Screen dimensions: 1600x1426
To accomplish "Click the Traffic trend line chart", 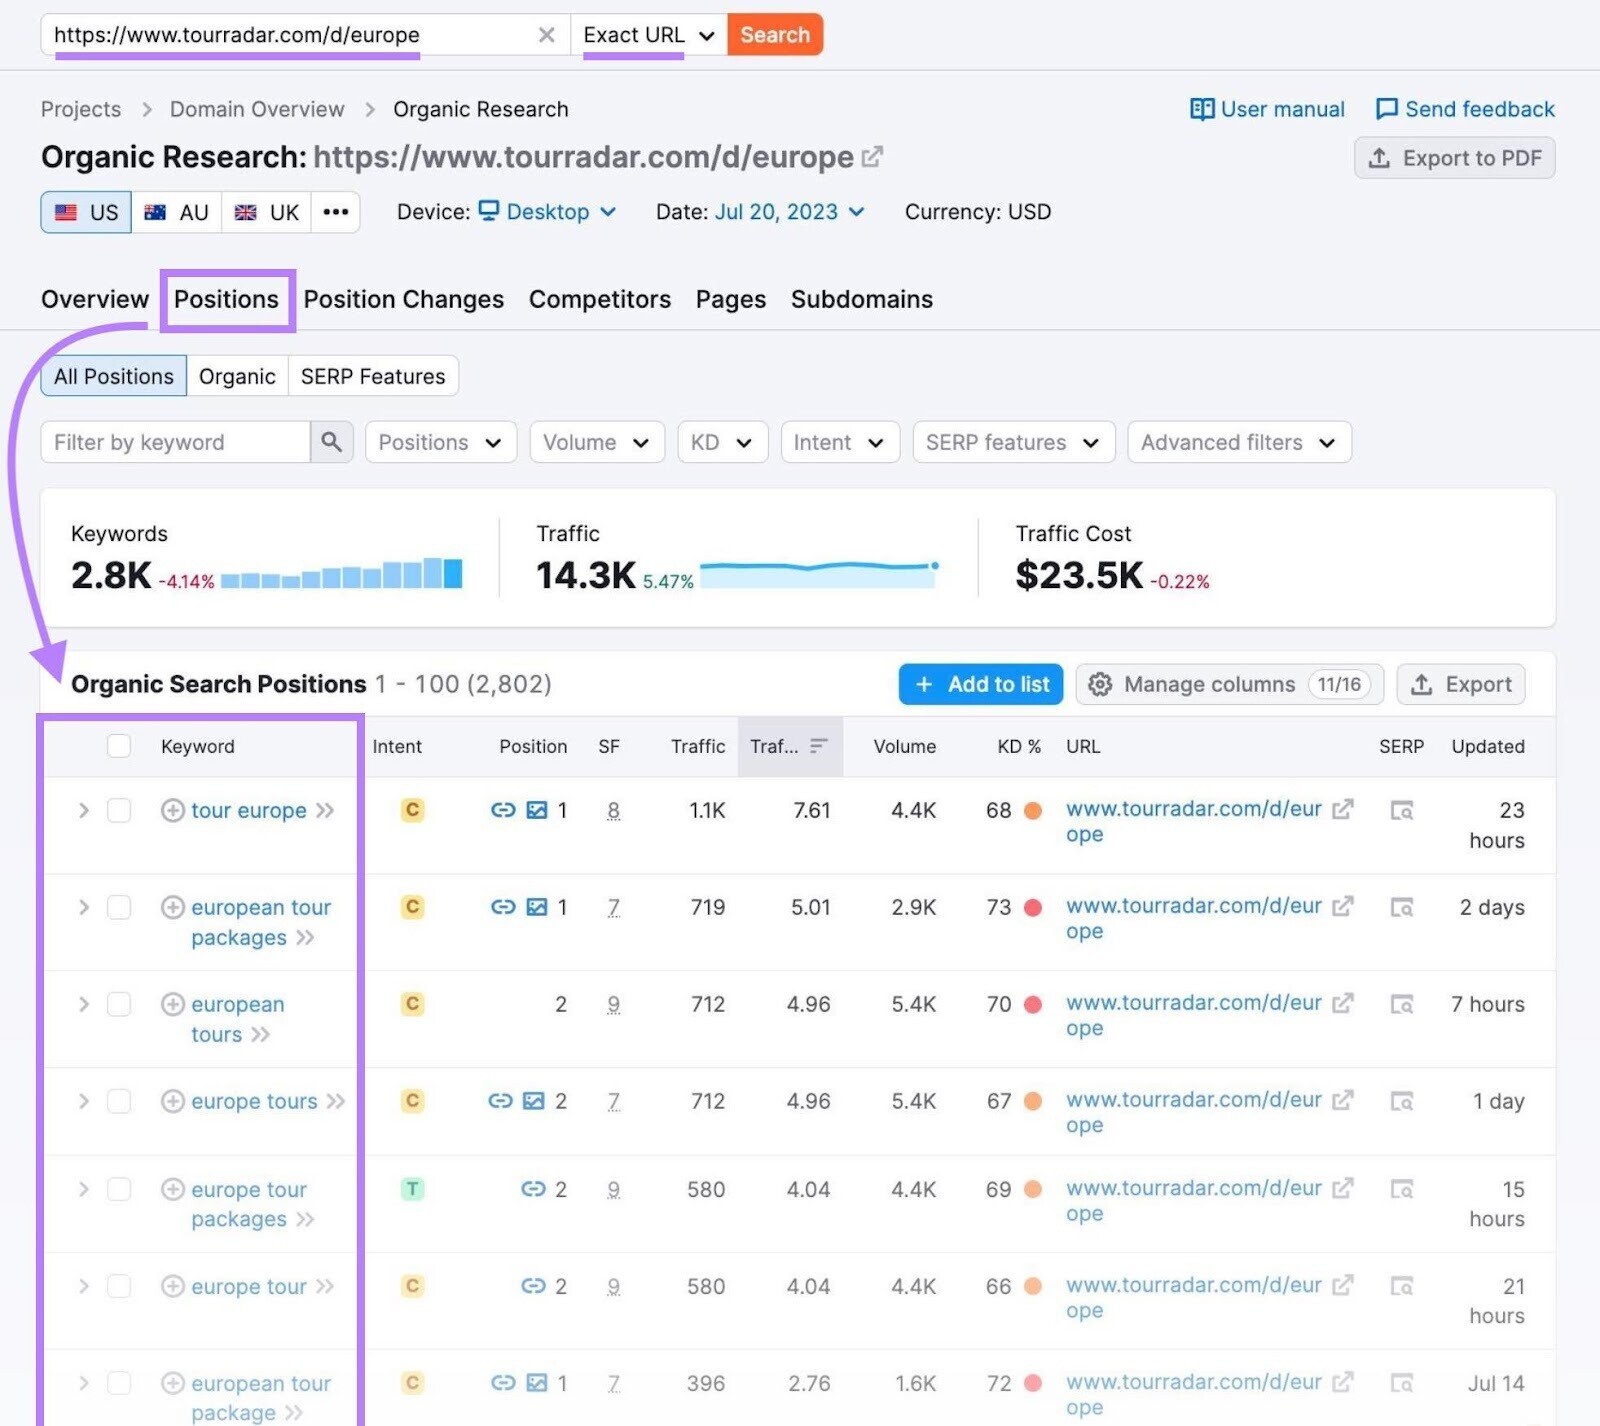I will point(819,573).
